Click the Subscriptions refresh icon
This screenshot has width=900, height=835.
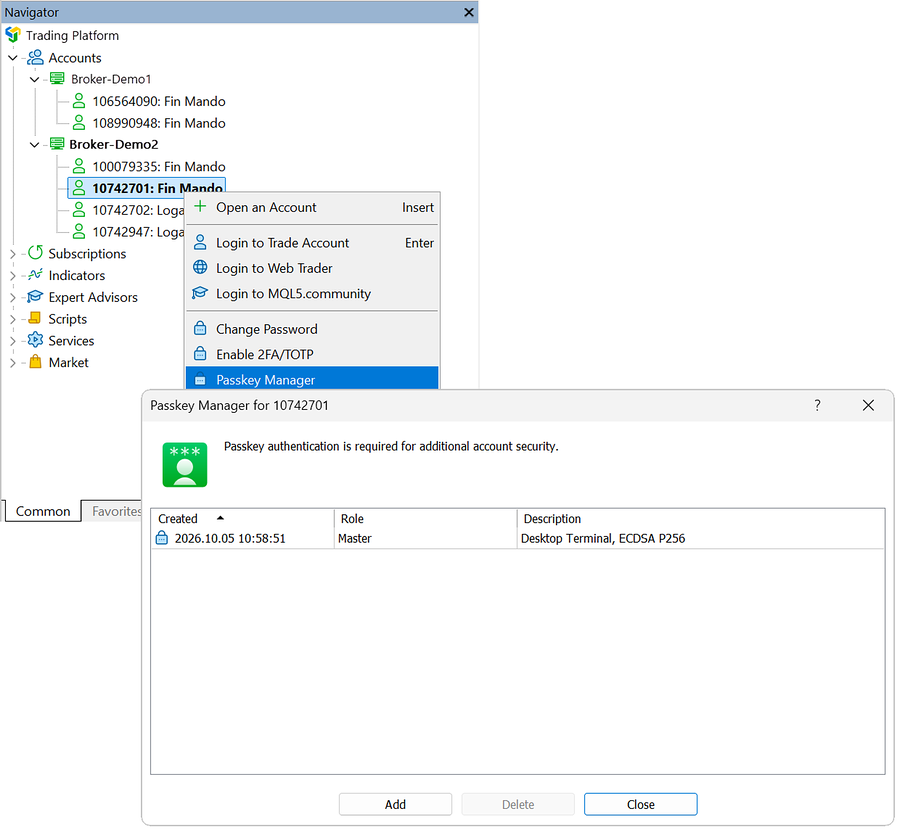tap(36, 253)
